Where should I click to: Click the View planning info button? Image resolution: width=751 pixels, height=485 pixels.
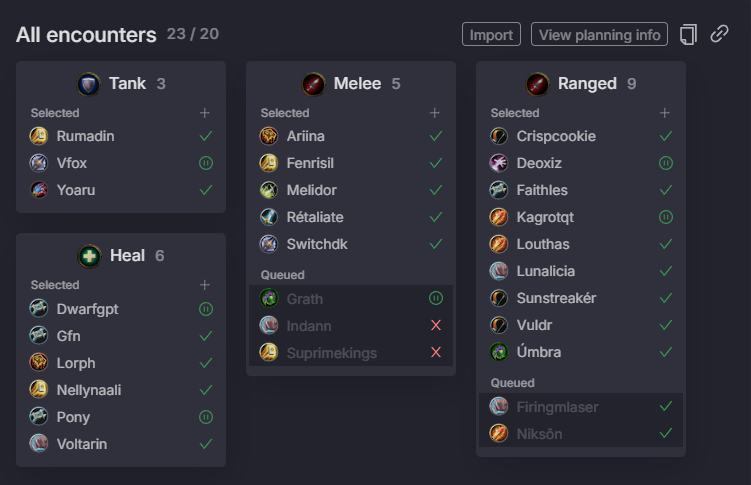point(599,34)
